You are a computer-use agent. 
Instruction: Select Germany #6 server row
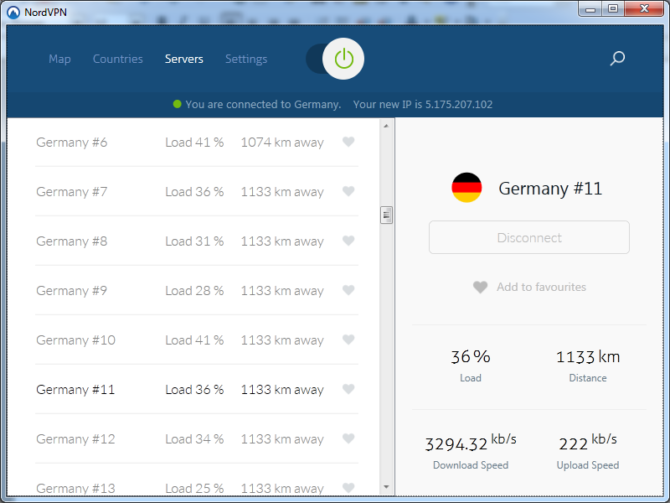point(197,142)
